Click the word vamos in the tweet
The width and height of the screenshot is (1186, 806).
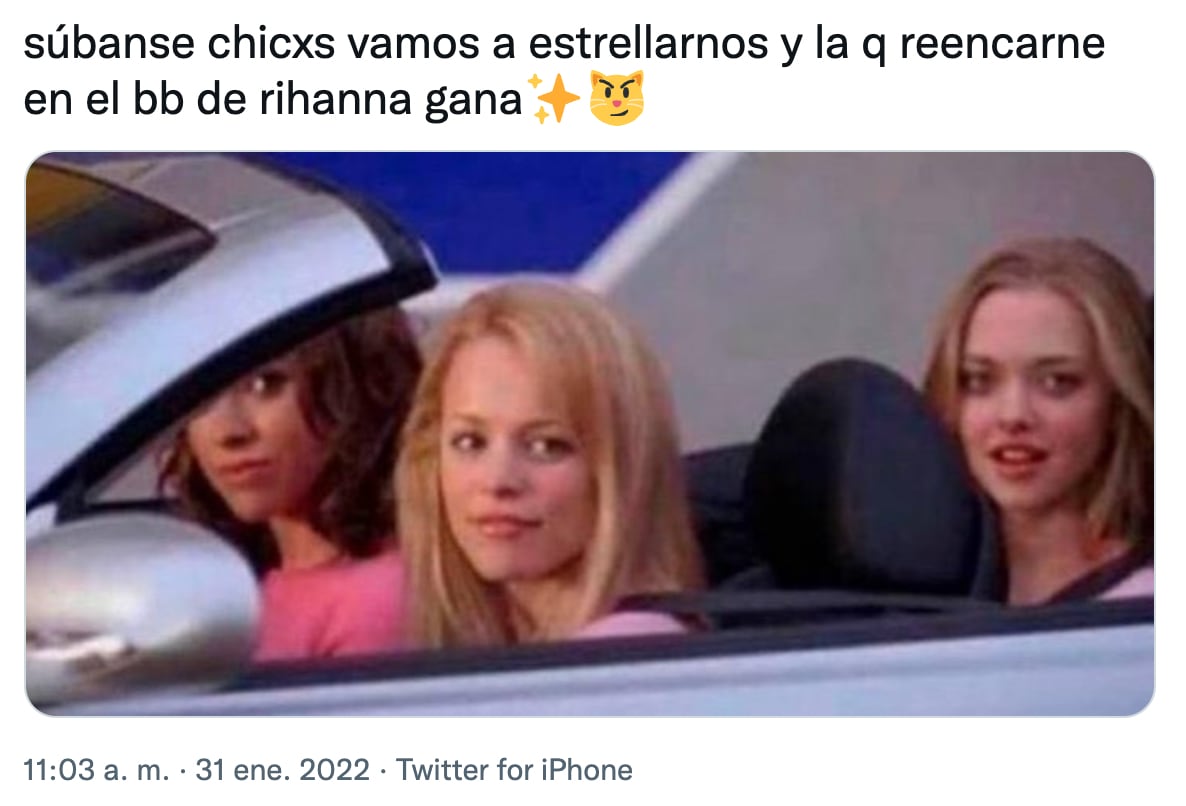[414, 45]
